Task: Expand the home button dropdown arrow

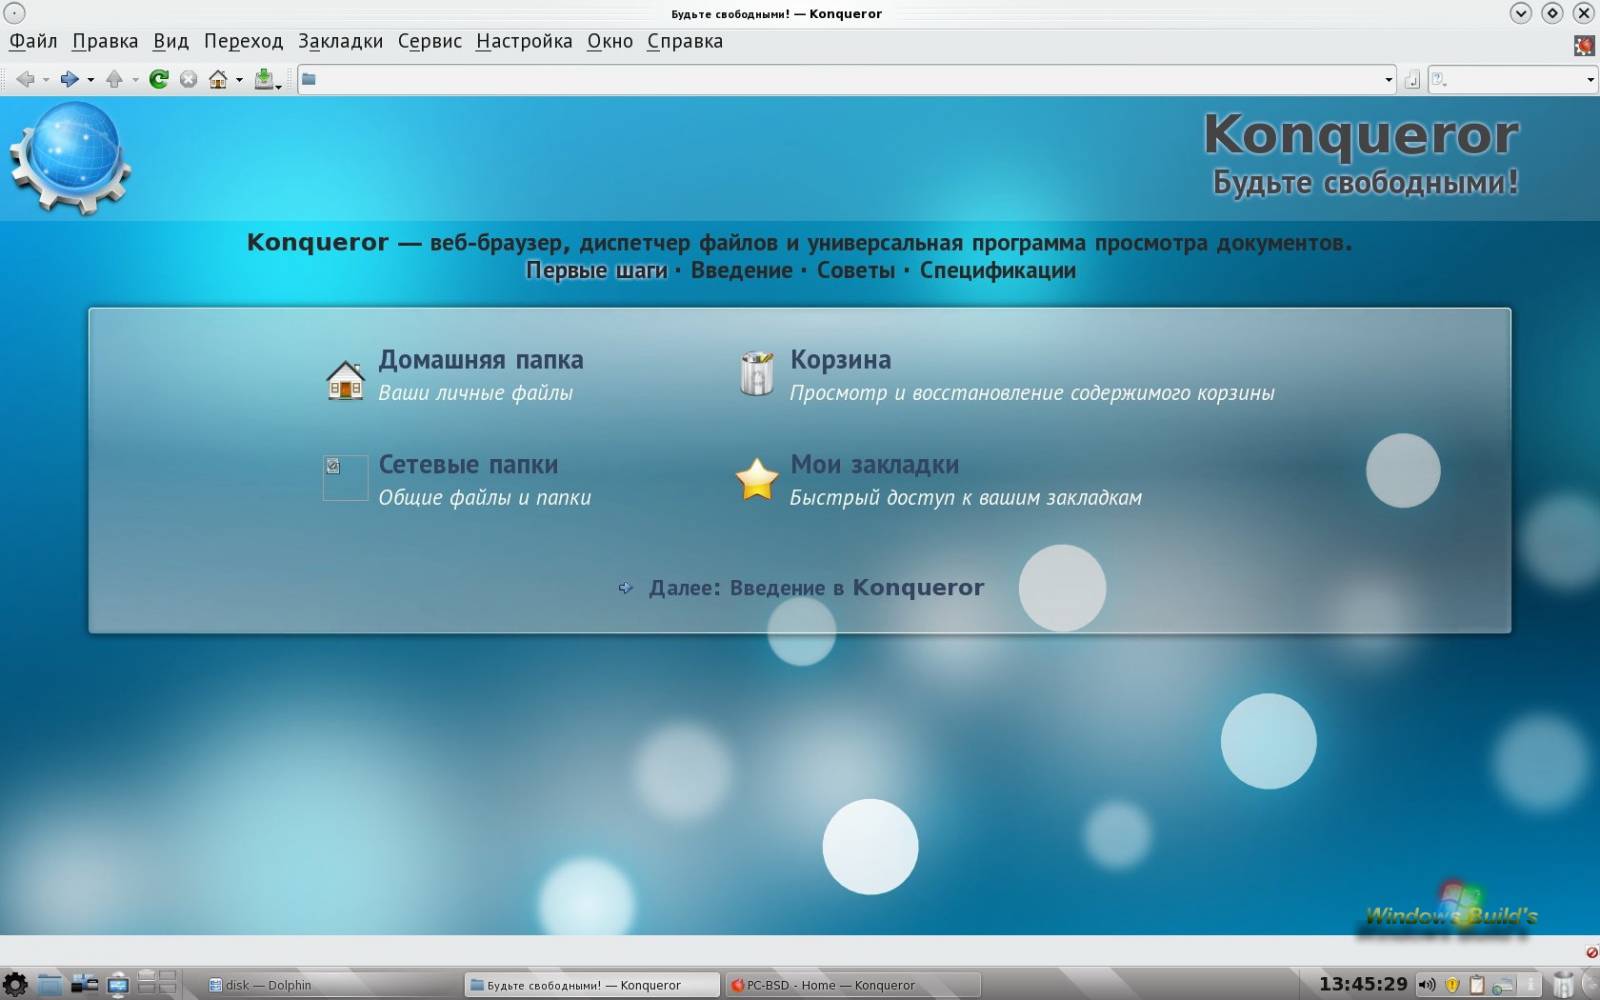Action: pos(239,80)
